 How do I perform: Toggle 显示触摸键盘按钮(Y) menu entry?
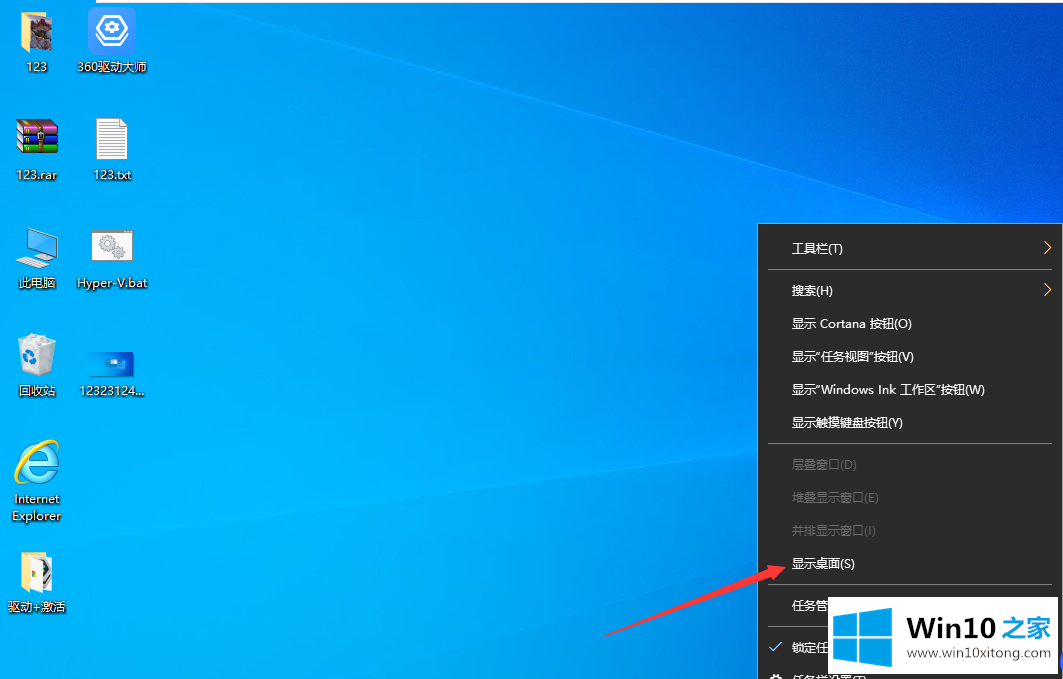[910, 423]
